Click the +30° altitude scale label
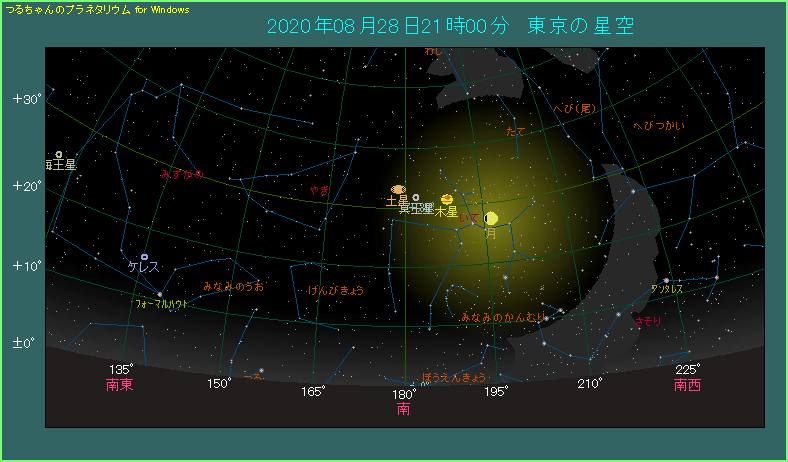Screen dimensions: 788x462 pos(26,99)
